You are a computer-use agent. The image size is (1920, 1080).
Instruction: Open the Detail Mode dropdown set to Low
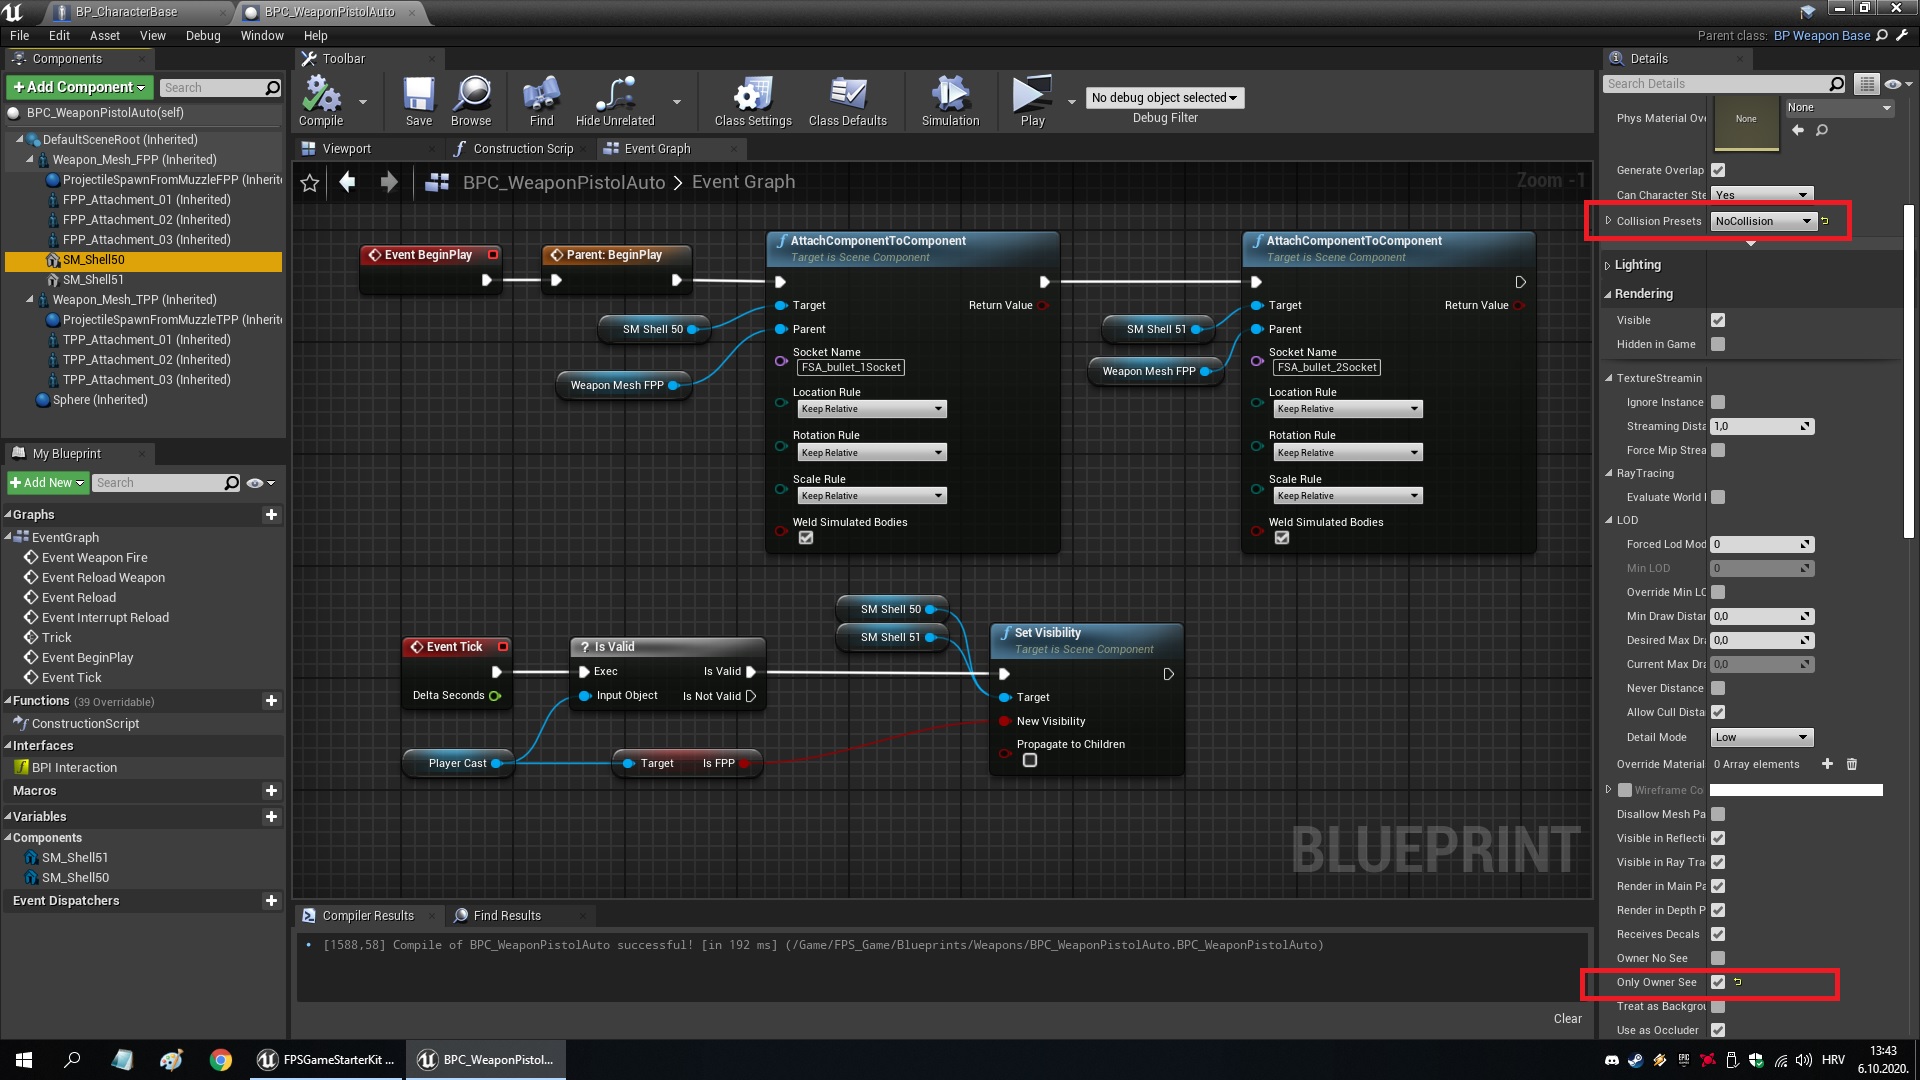tap(1761, 737)
